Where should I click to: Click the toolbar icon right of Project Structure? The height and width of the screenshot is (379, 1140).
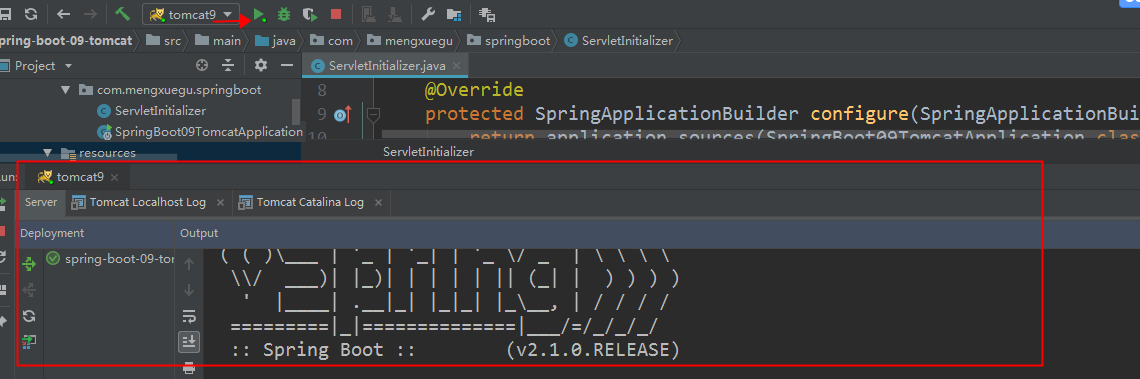487,14
